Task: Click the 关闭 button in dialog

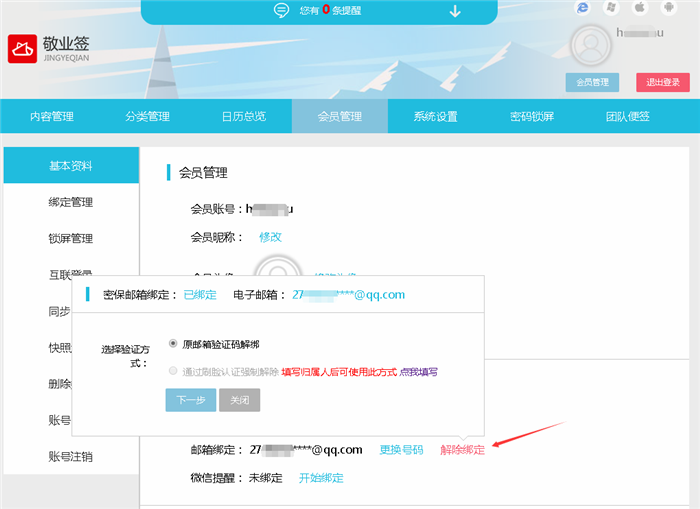Action: coord(239,400)
